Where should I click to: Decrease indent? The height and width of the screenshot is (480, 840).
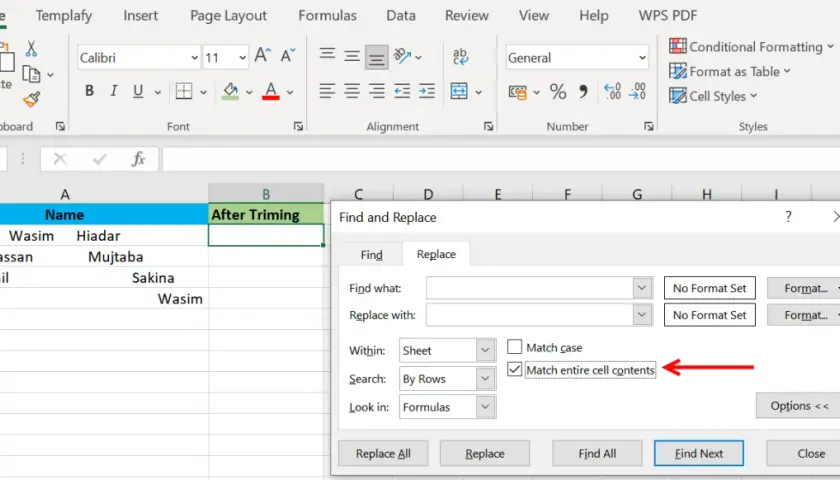pyautogui.click(x=402, y=91)
